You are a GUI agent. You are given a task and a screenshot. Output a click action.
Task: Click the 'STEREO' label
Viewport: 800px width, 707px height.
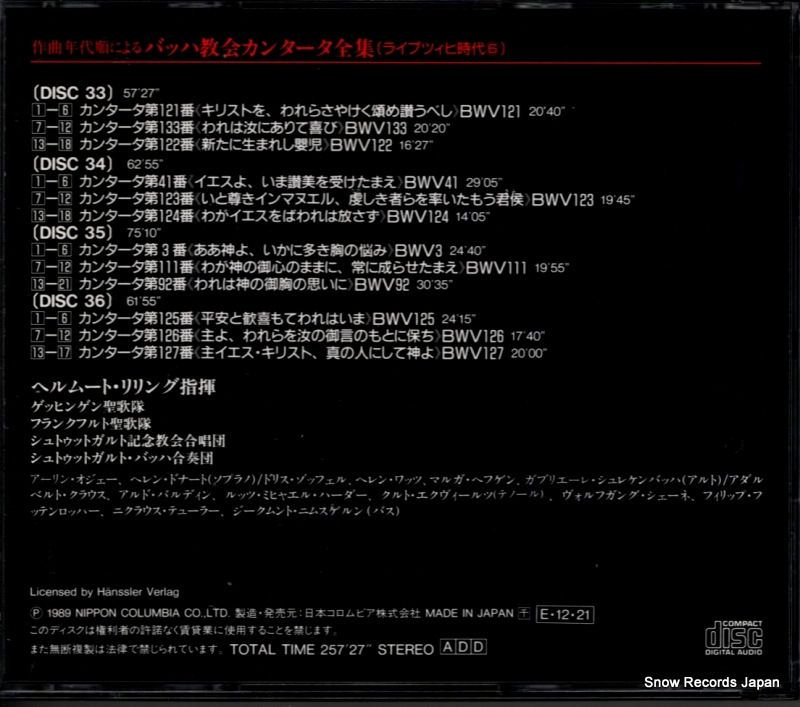pos(406,649)
